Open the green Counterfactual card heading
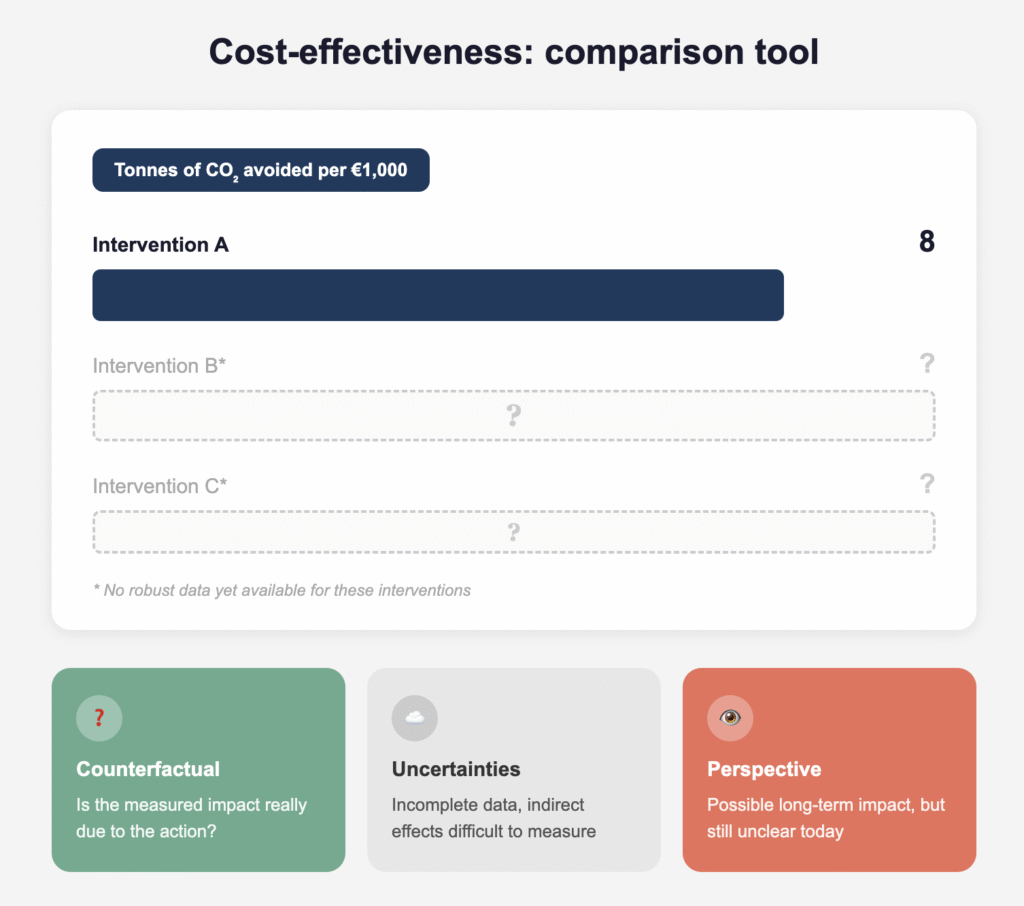The image size is (1024, 906). pyautogui.click(x=148, y=769)
